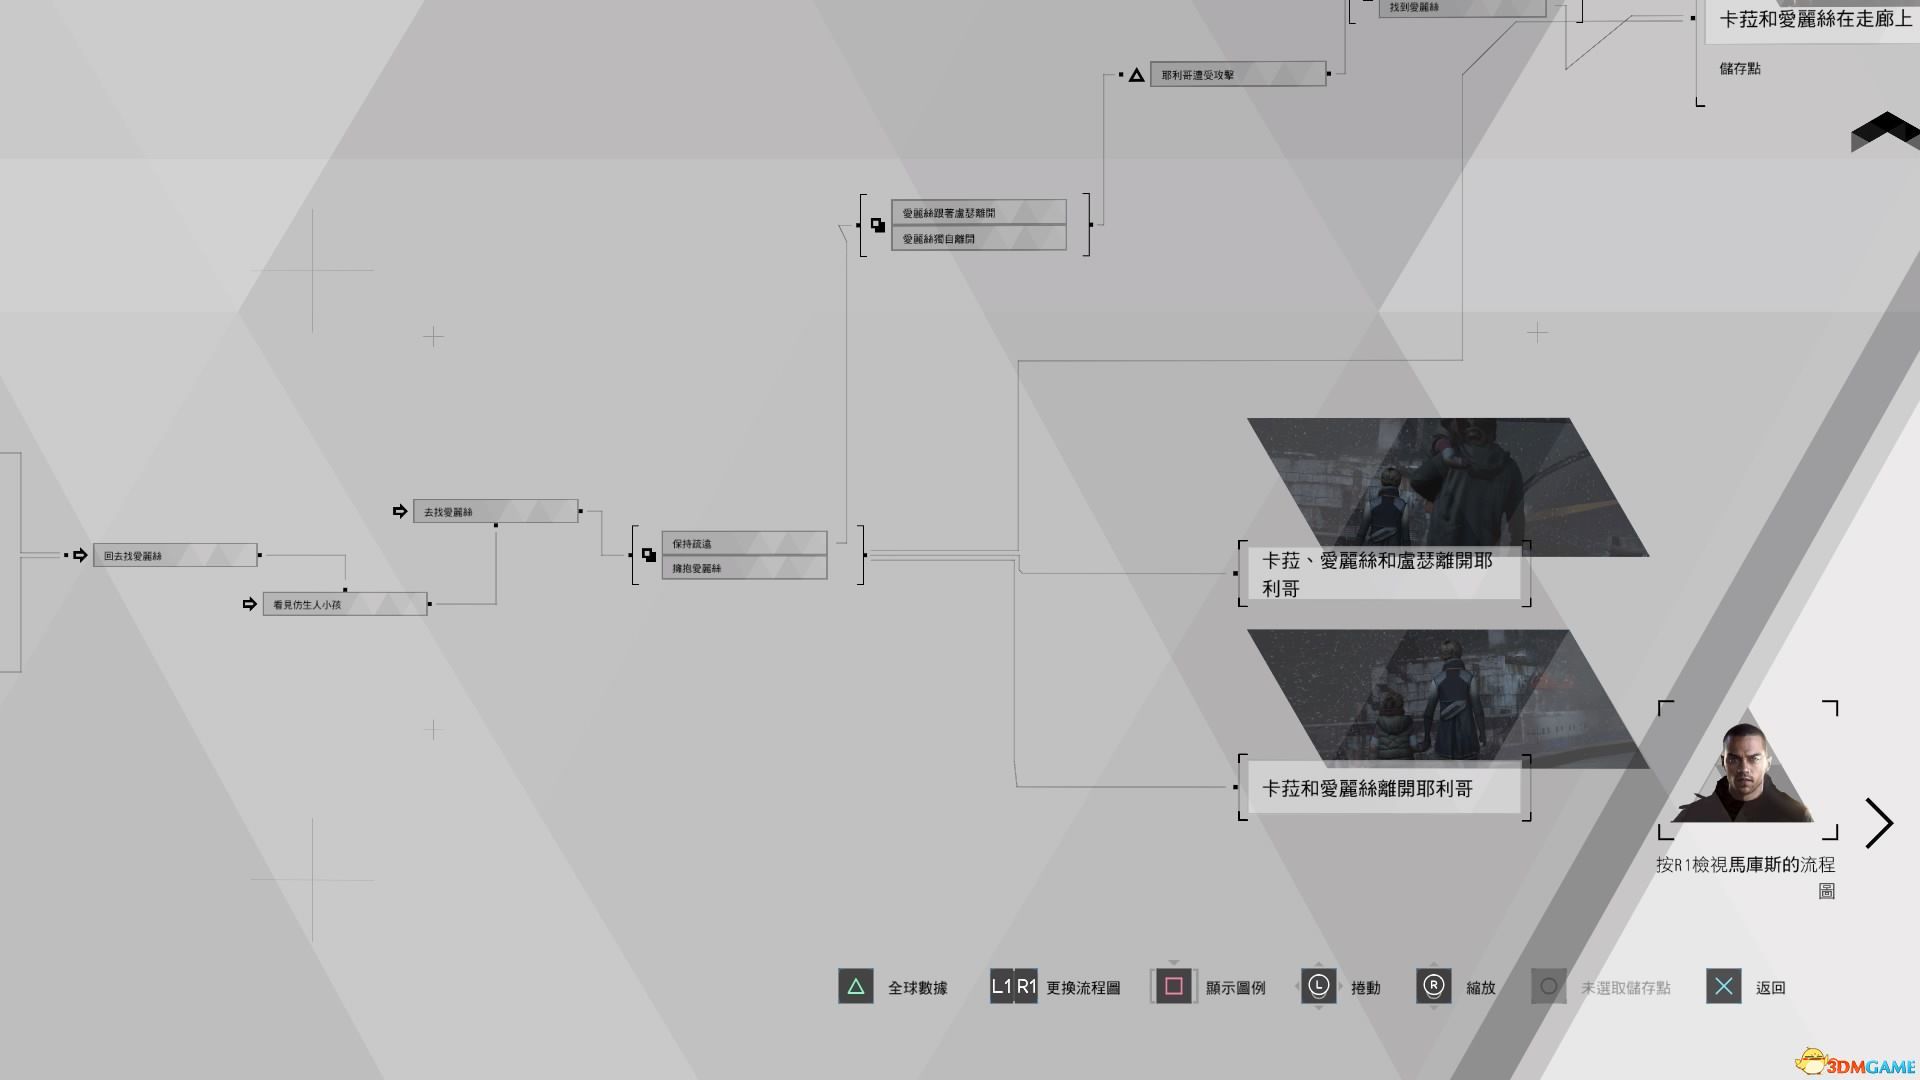Select the 縮放 zoom icon

tap(1433, 985)
